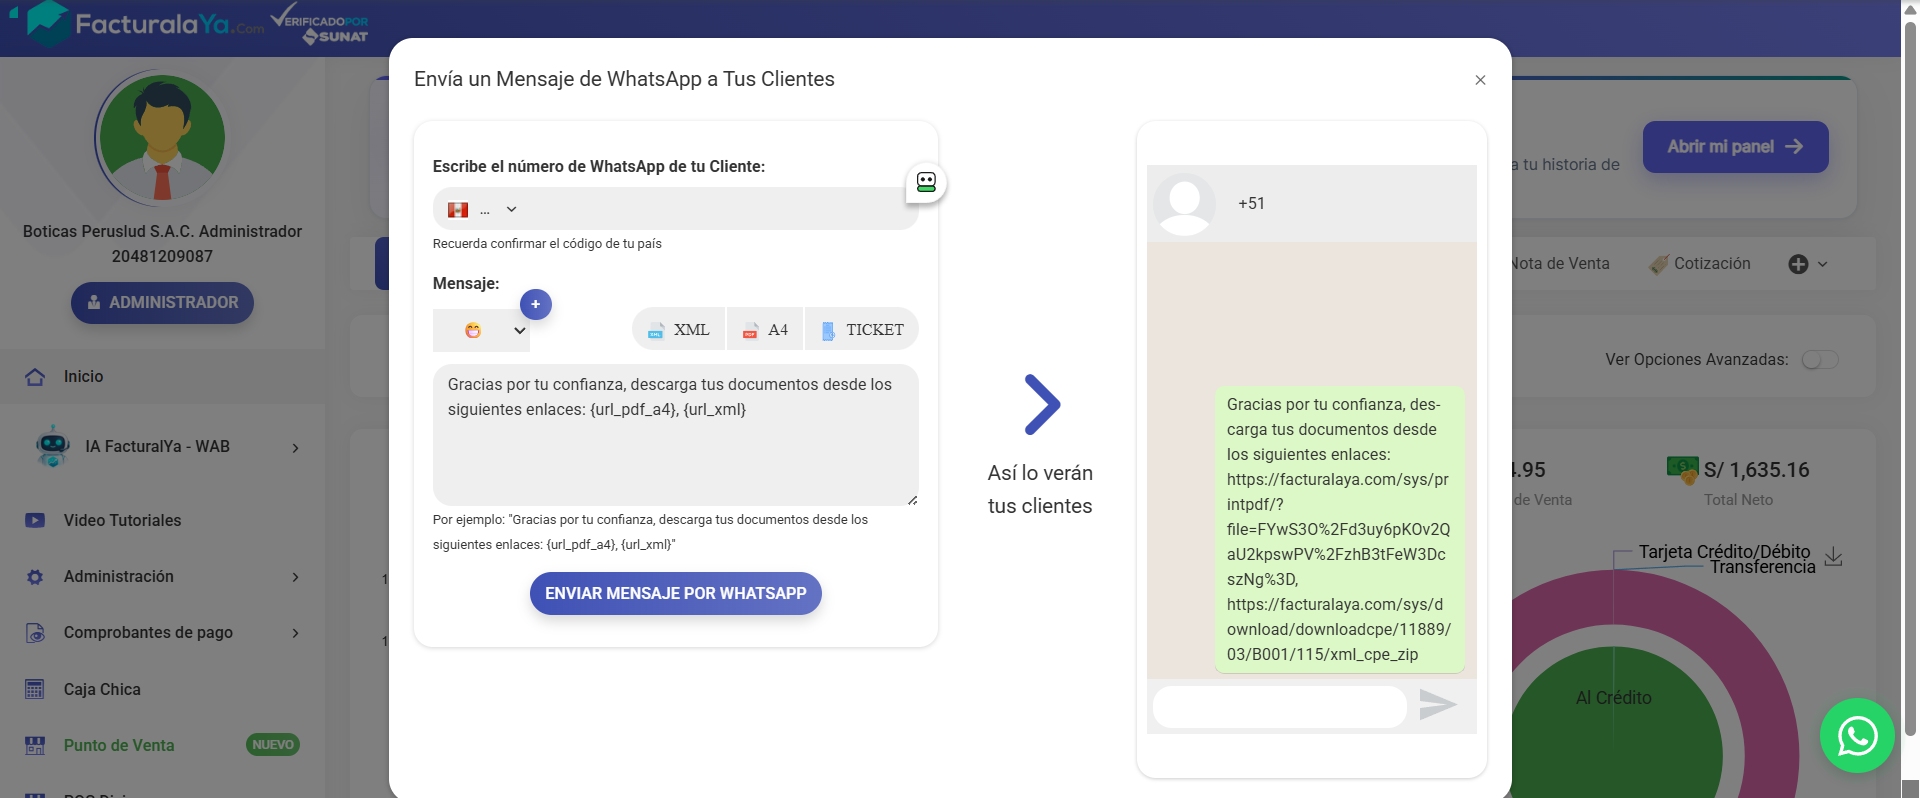The height and width of the screenshot is (798, 1920).
Task: Click the RUC number 20481209087
Action: 162,256
